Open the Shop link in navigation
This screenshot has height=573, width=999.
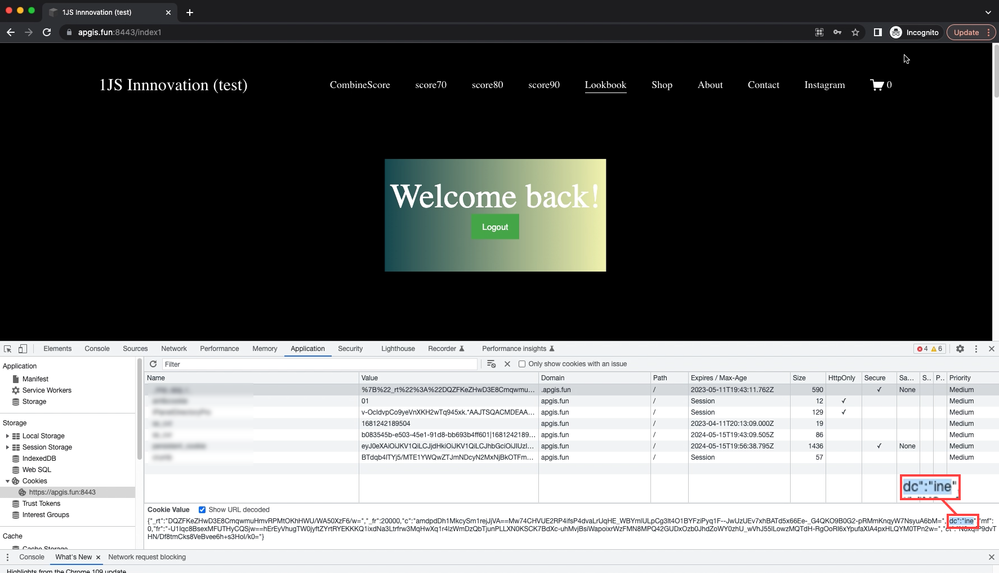pyautogui.click(x=662, y=85)
